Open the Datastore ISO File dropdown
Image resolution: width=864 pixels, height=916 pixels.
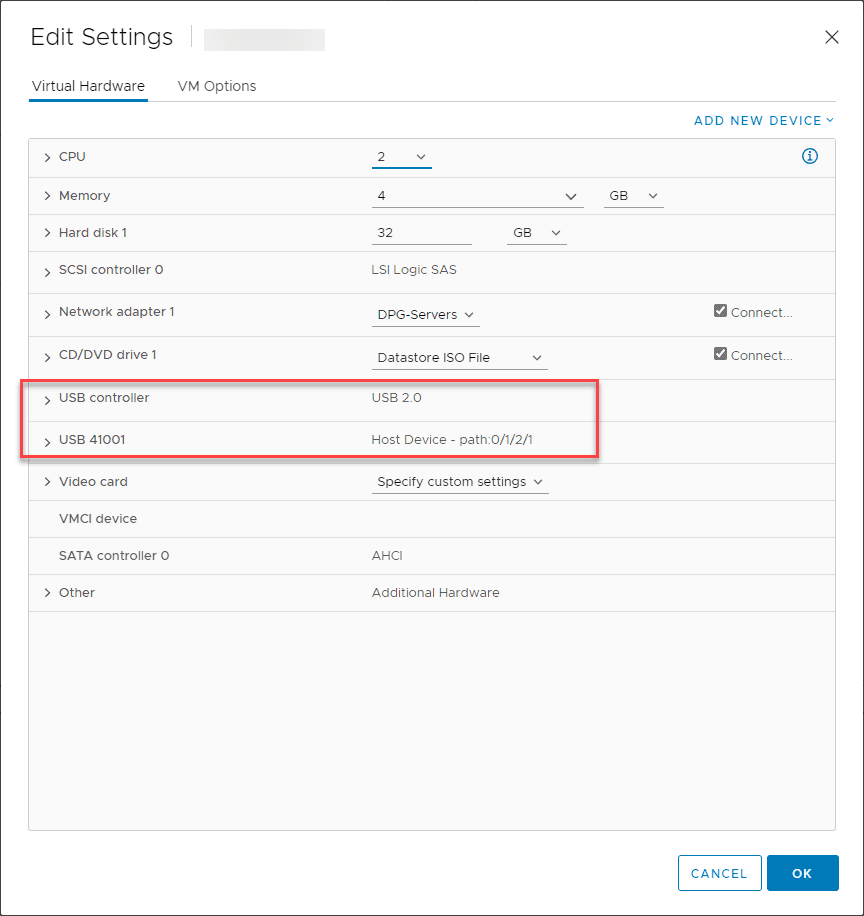coord(459,358)
